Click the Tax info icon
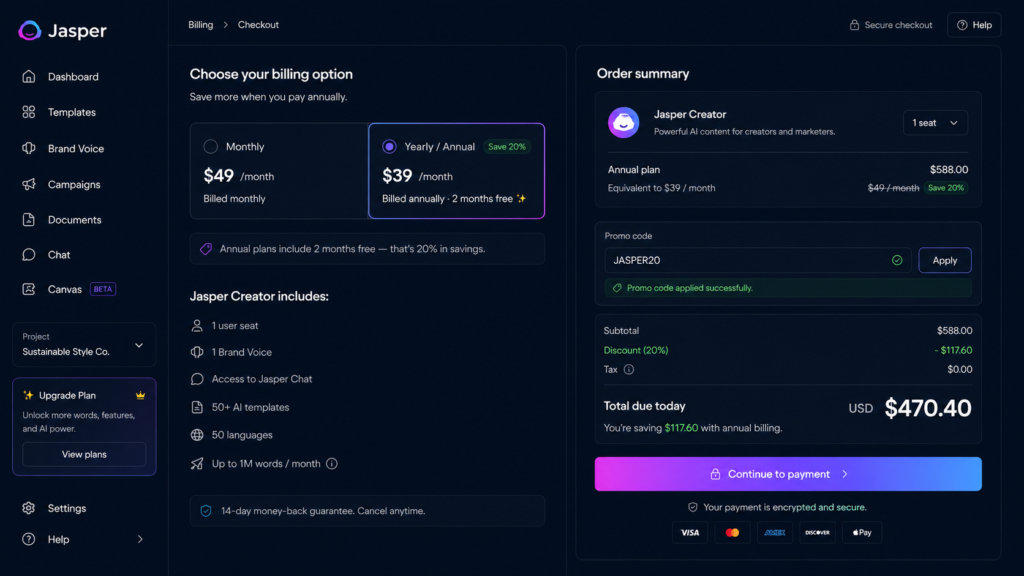 point(629,370)
